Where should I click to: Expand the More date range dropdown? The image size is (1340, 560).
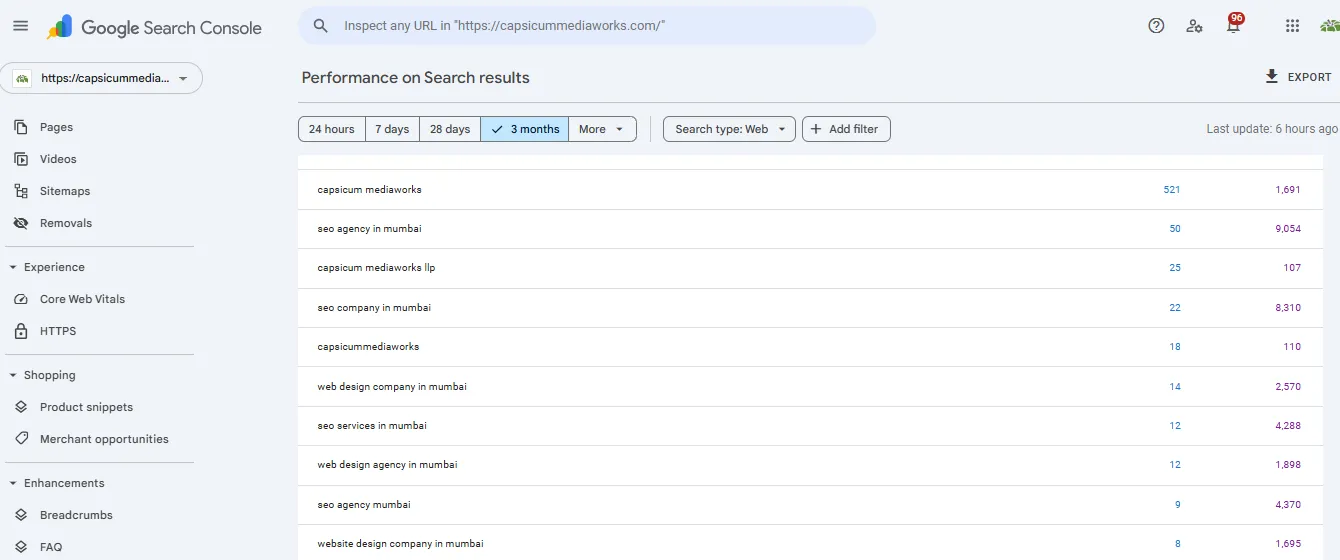(x=602, y=129)
